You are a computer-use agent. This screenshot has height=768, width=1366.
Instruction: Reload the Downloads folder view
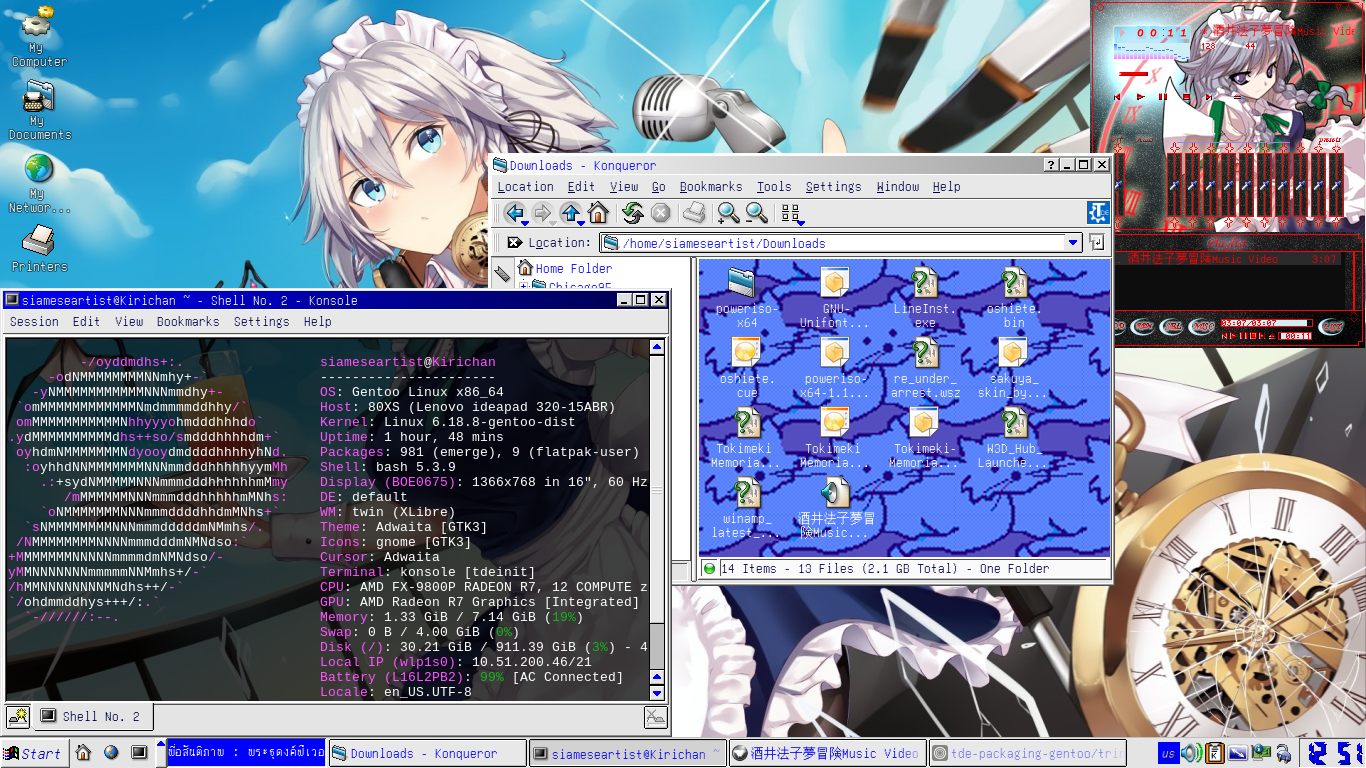click(632, 213)
